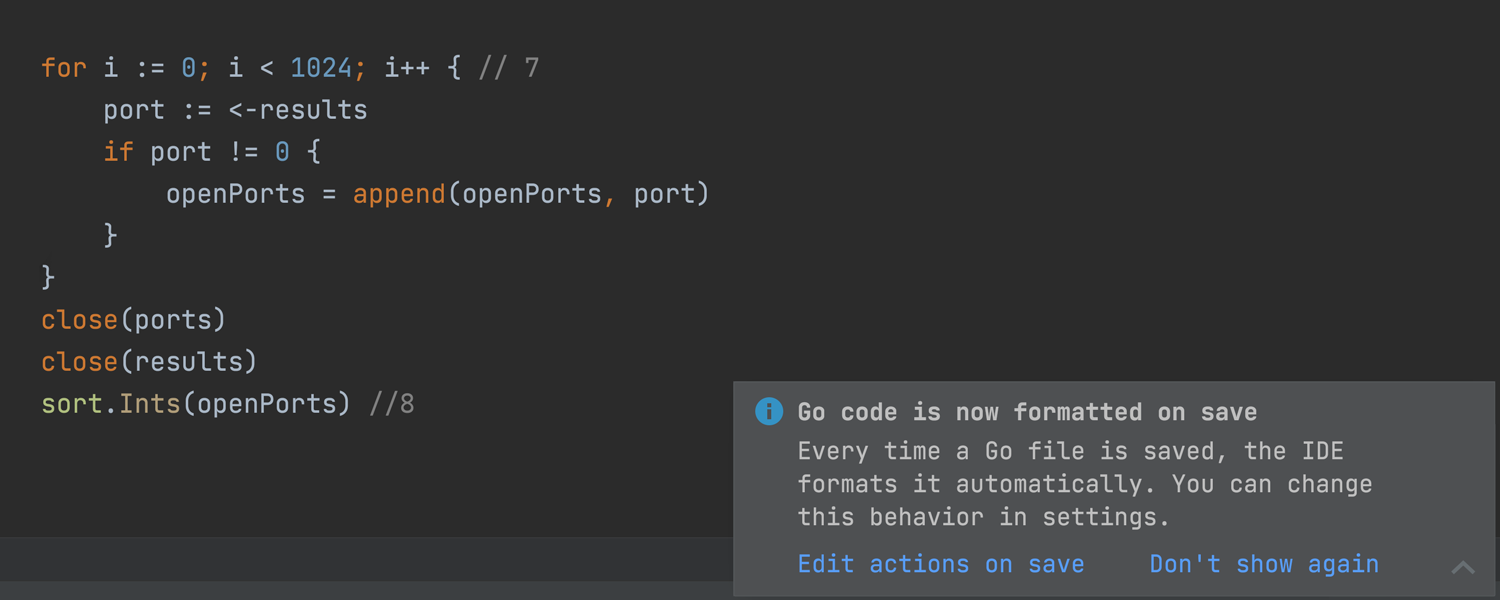Click the for loop's closing brace
The width and height of the screenshot is (1500, 600).
[48, 278]
